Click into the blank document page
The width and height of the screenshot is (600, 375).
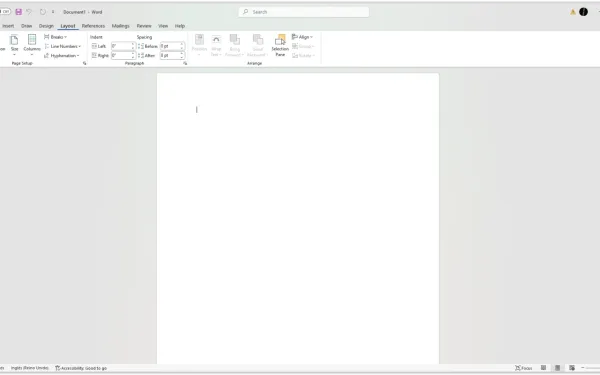pyautogui.click(x=298, y=218)
